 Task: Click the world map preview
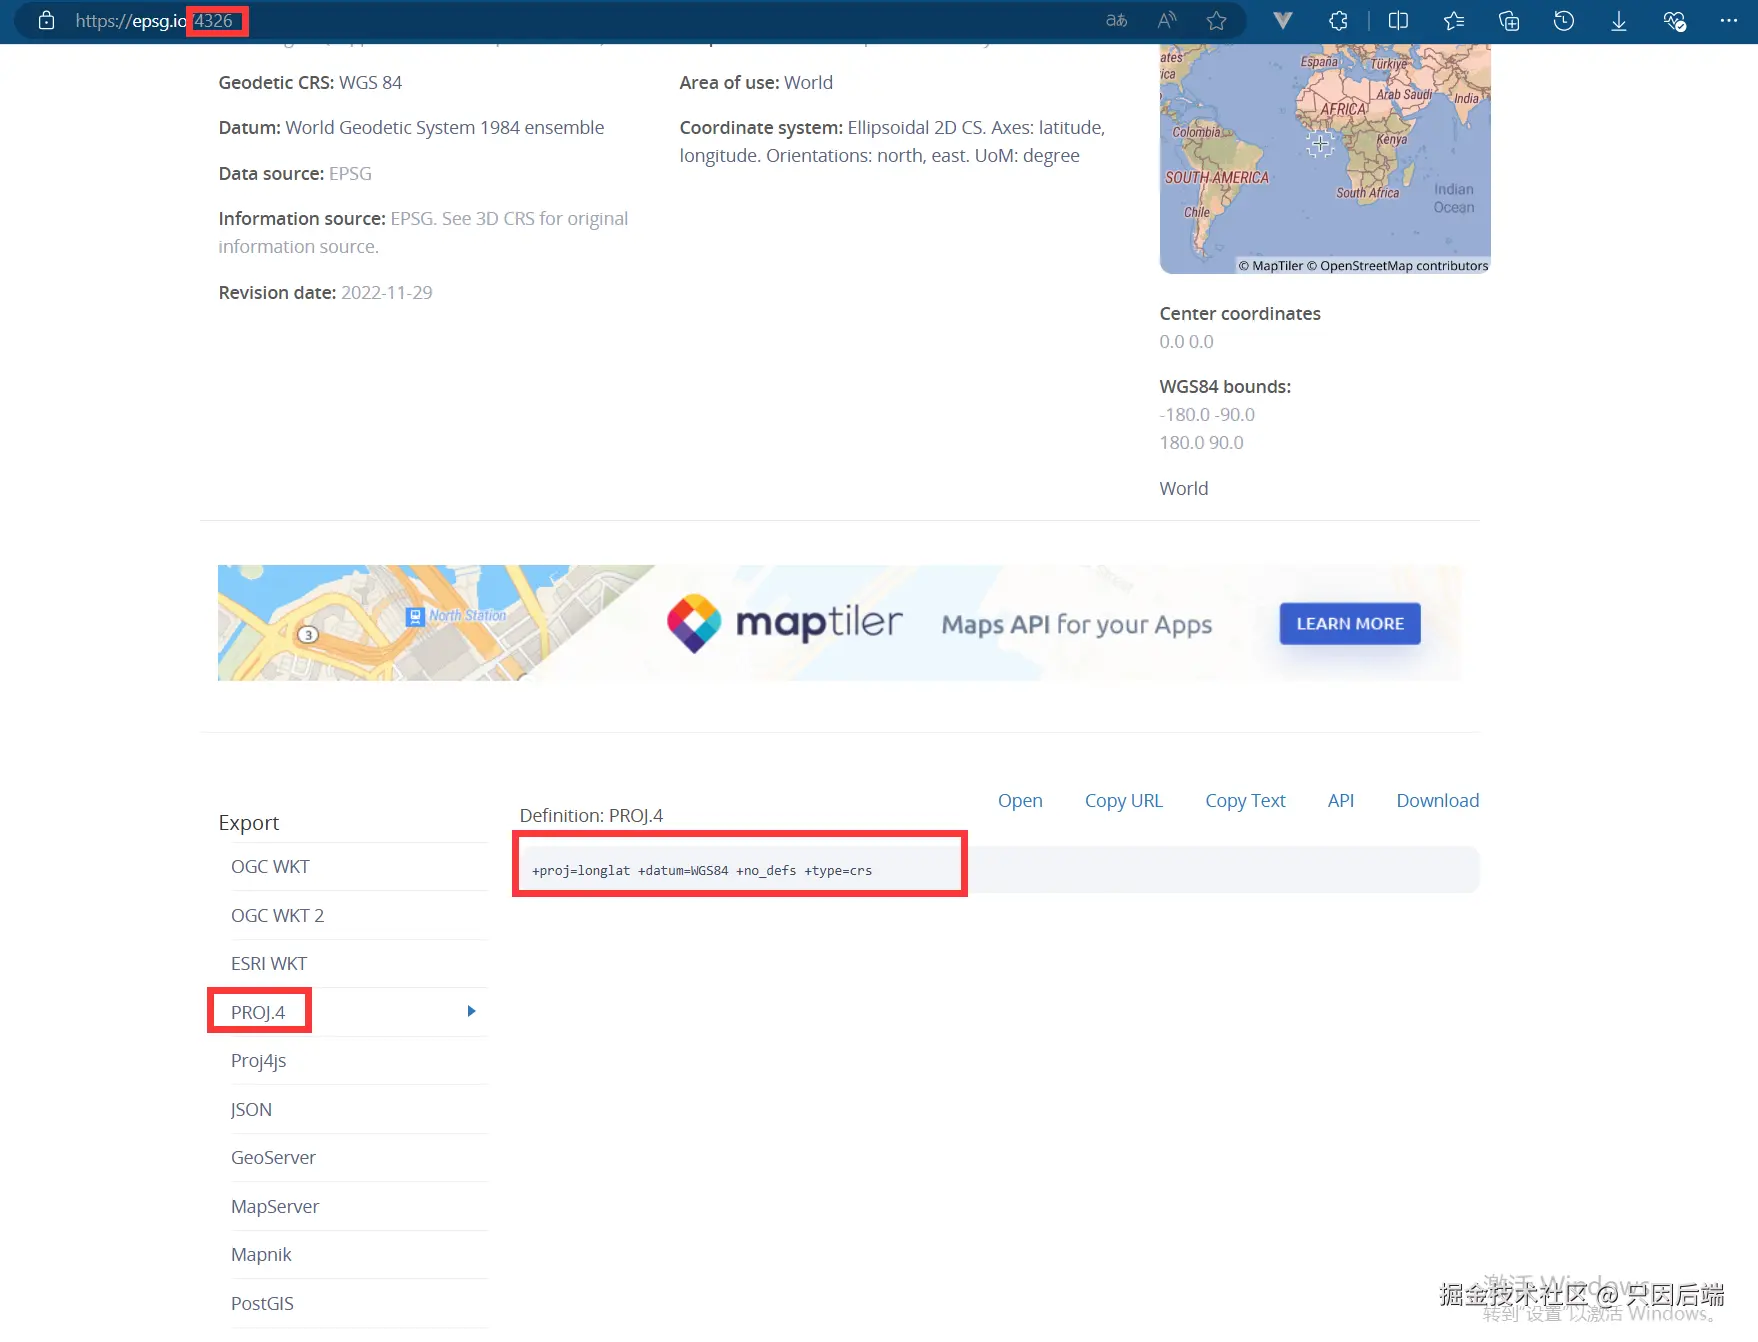1325,158
